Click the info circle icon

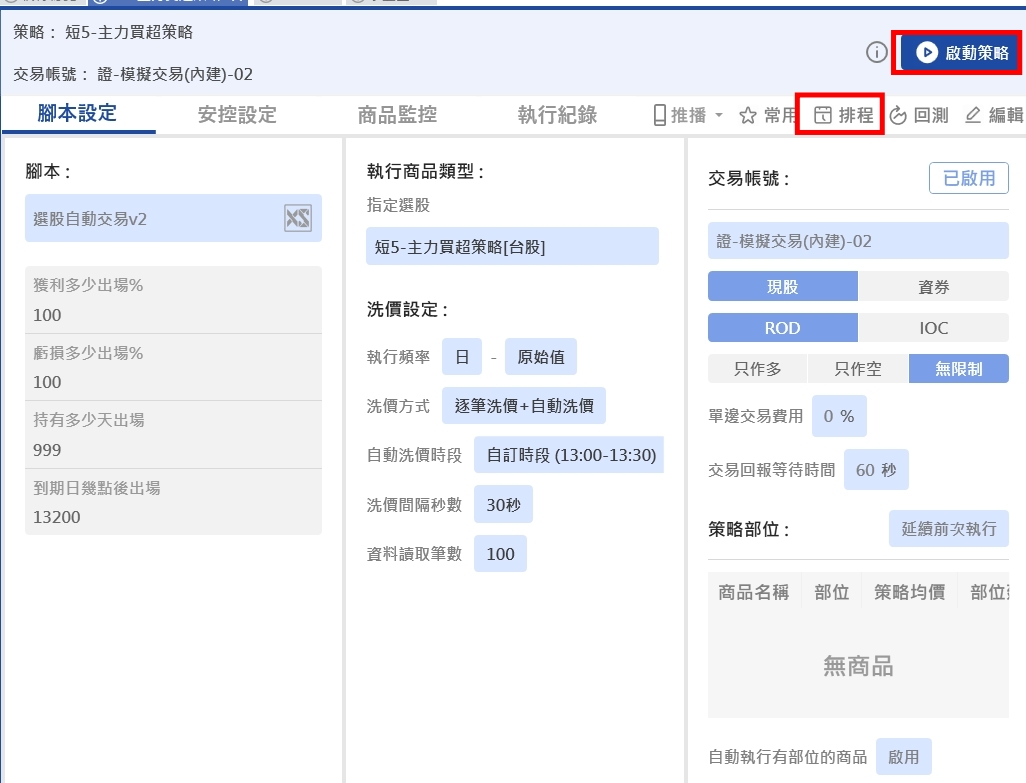876,53
